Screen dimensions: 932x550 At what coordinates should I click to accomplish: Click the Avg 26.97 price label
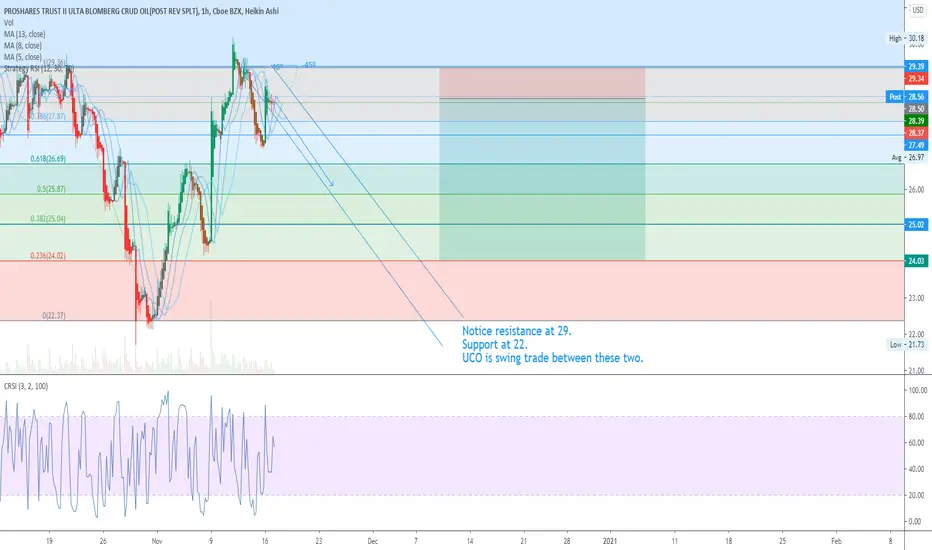click(x=908, y=158)
